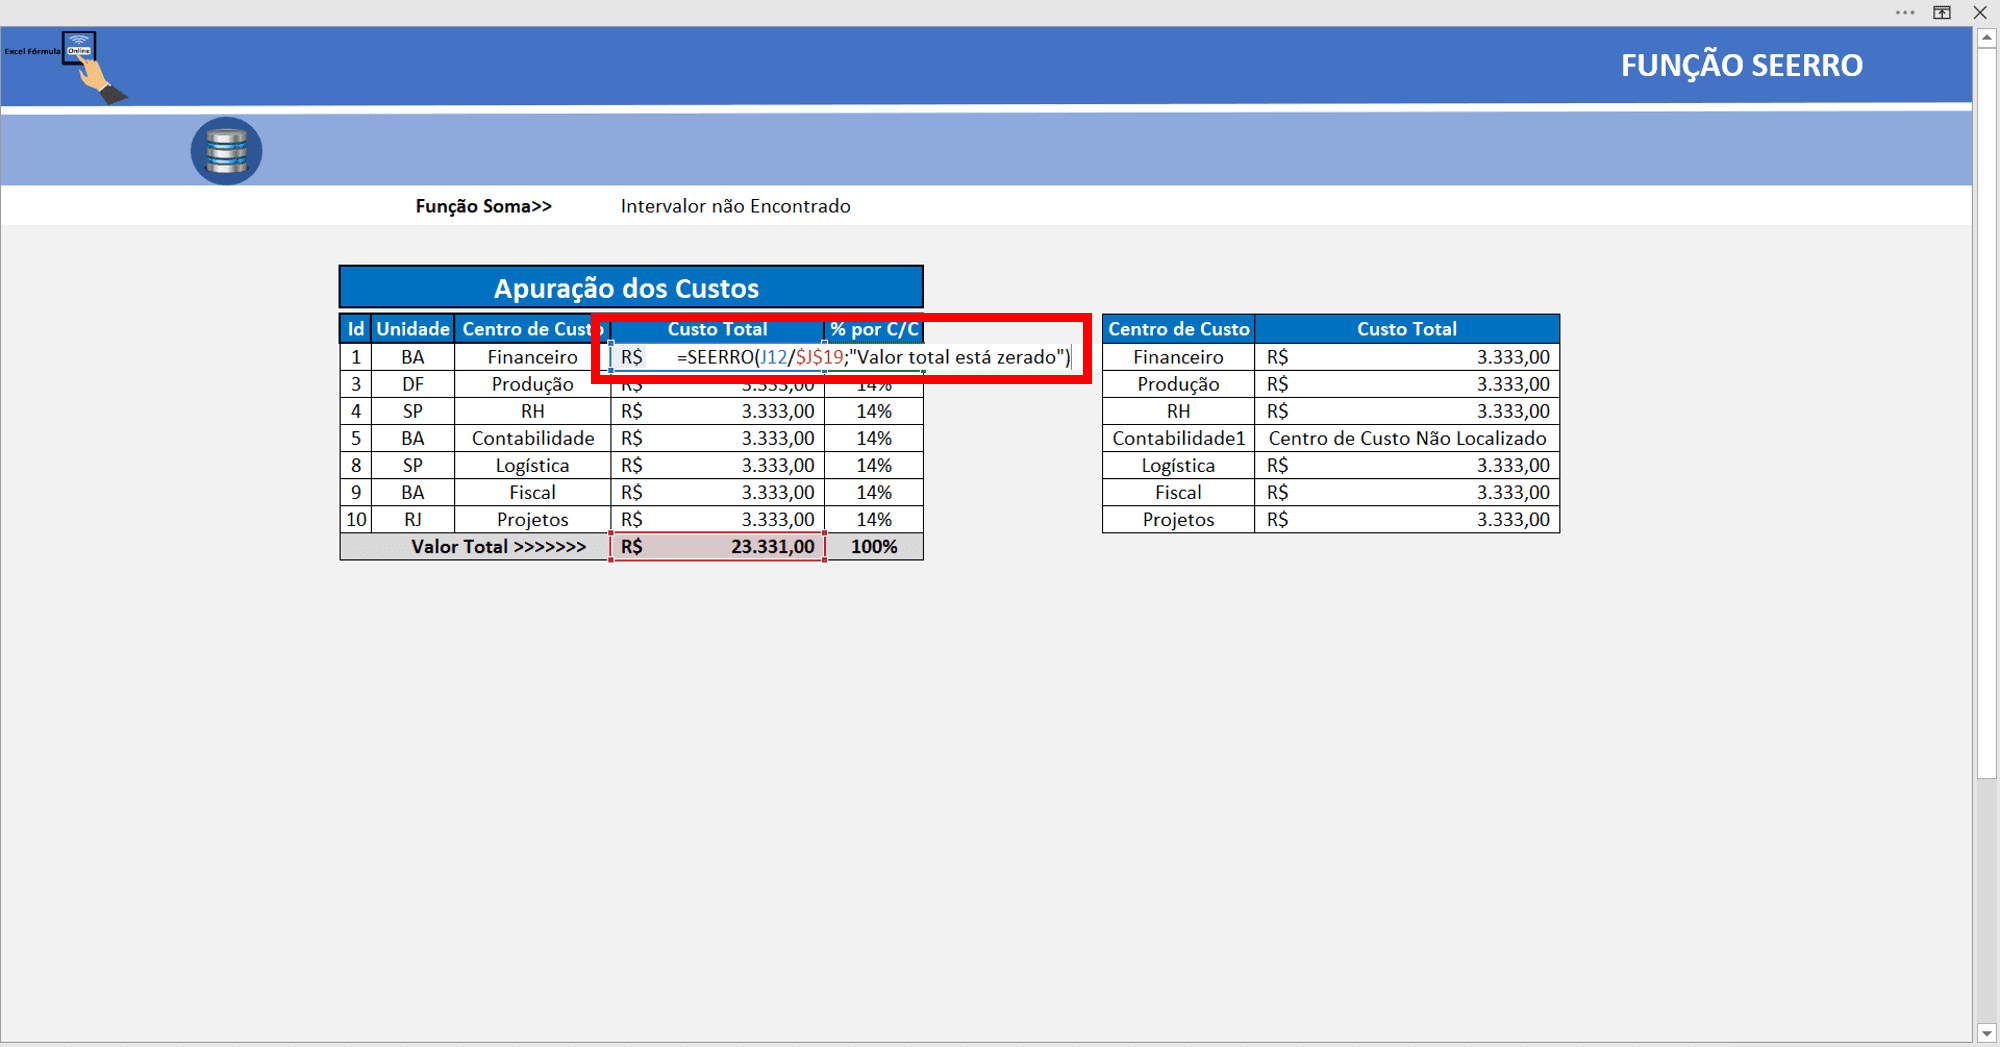Click the vertical scrollbar thumb
2000x1047 pixels.
click(1987, 412)
